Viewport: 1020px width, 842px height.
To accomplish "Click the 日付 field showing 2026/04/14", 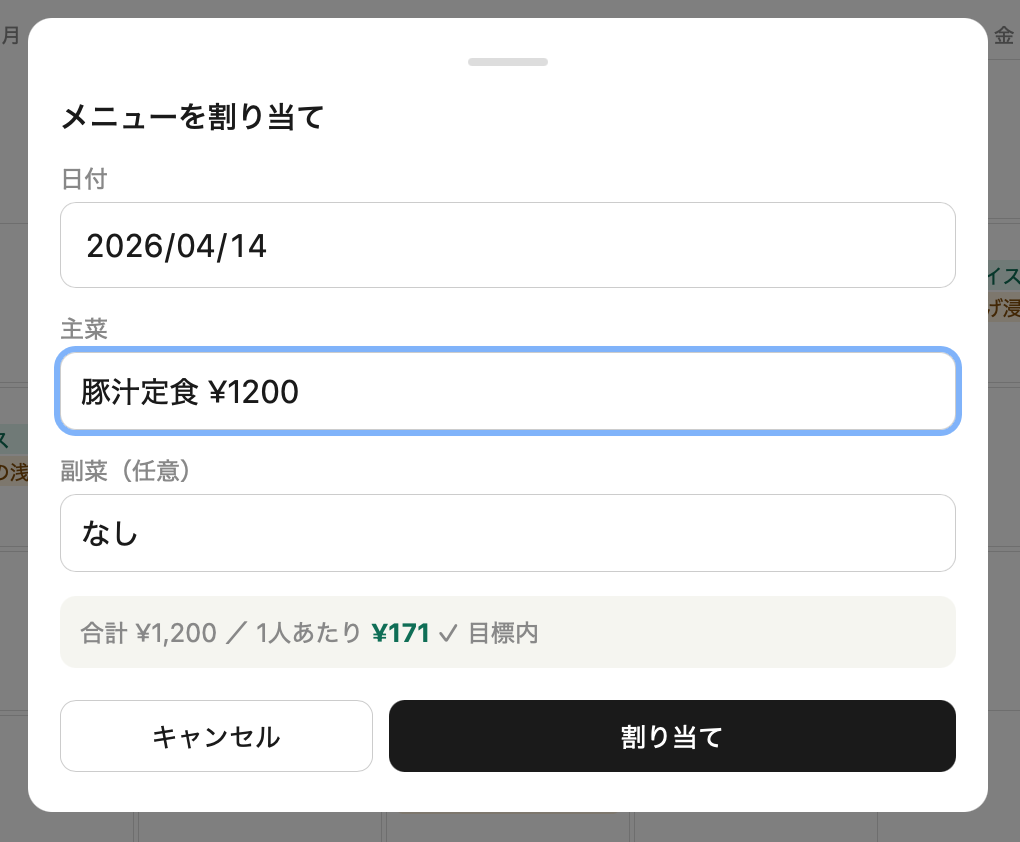I will pyautogui.click(x=508, y=245).
